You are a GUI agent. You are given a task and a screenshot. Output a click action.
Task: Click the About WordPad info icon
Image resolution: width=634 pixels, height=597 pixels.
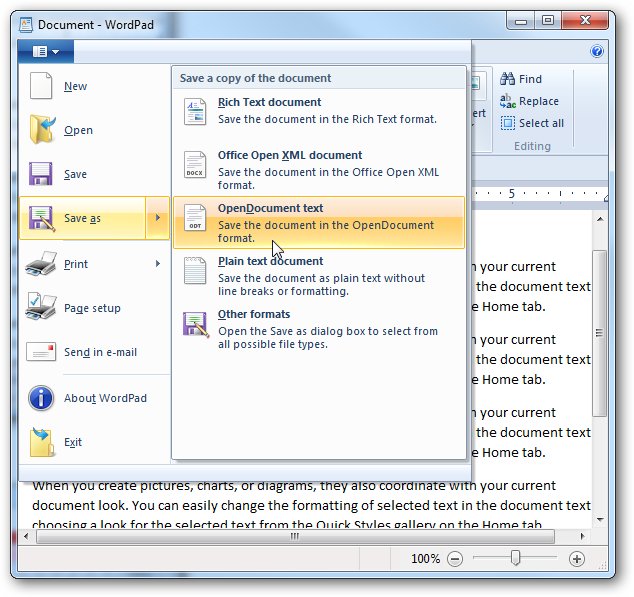pos(41,398)
